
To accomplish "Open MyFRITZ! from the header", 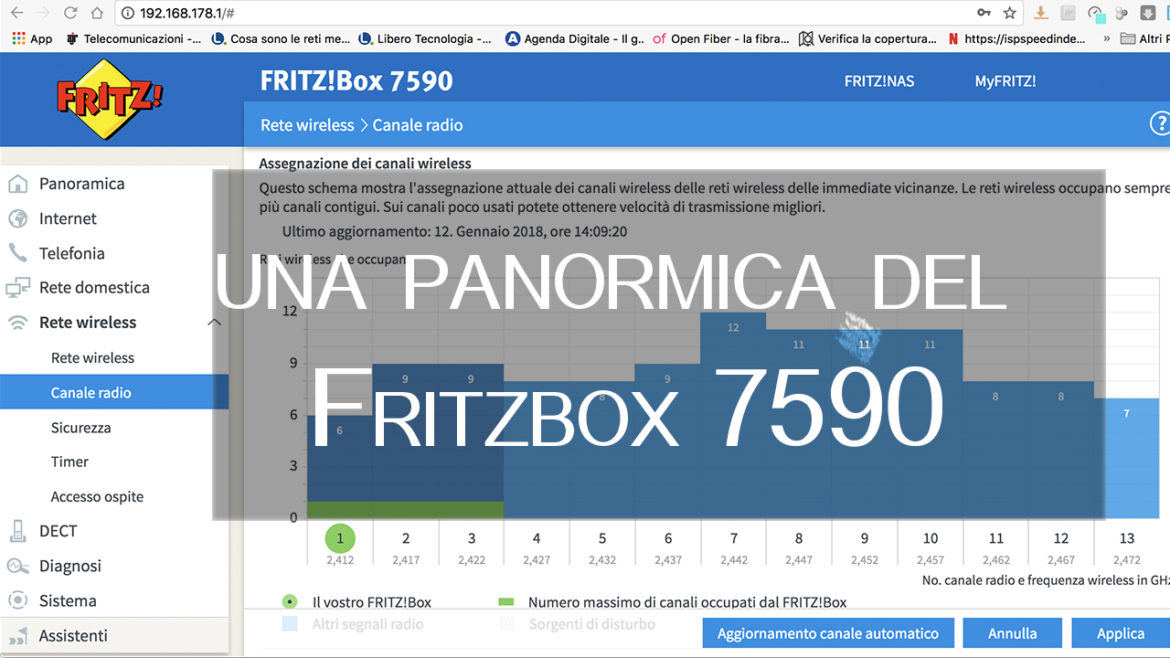I will [x=1005, y=81].
